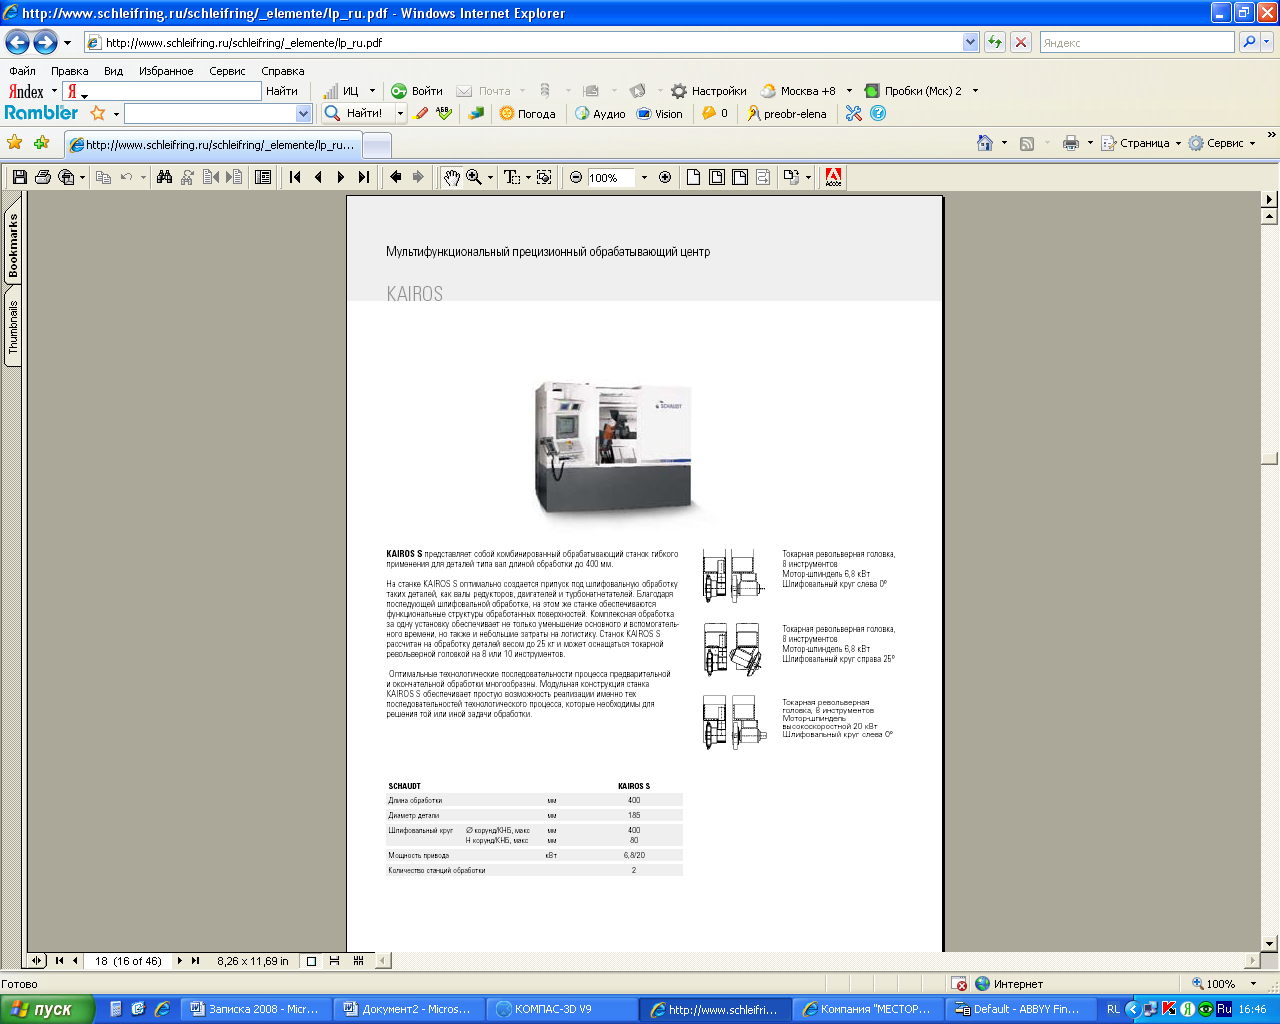Open a new blank browser tab
1280x1024 pixels.
click(x=376, y=145)
